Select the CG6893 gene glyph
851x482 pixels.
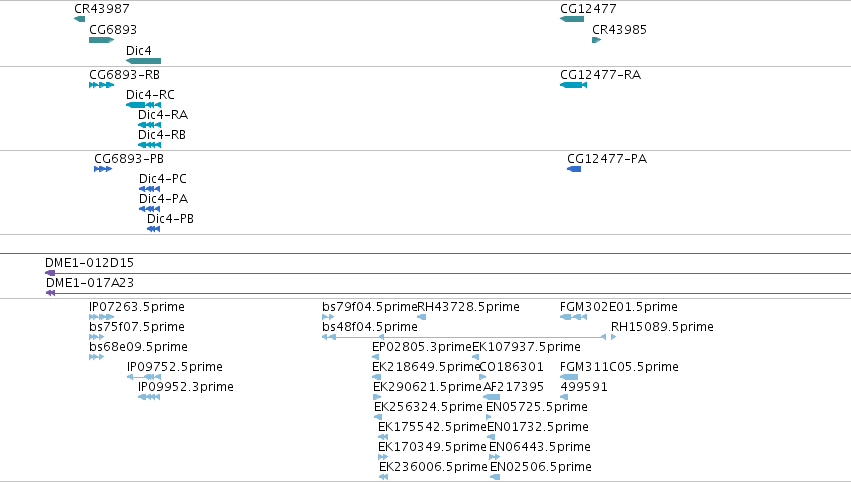(101, 40)
